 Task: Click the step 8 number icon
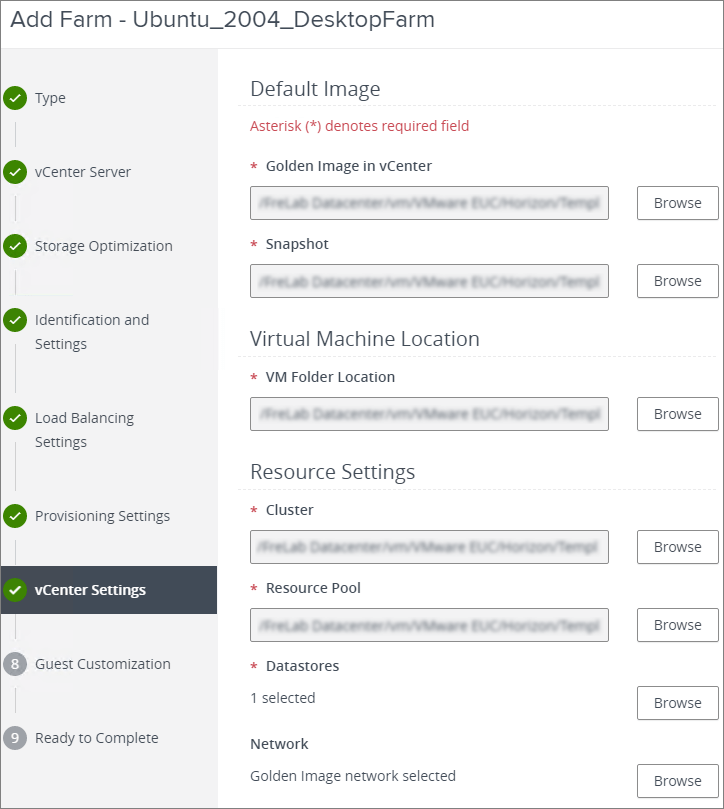click(15, 664)
